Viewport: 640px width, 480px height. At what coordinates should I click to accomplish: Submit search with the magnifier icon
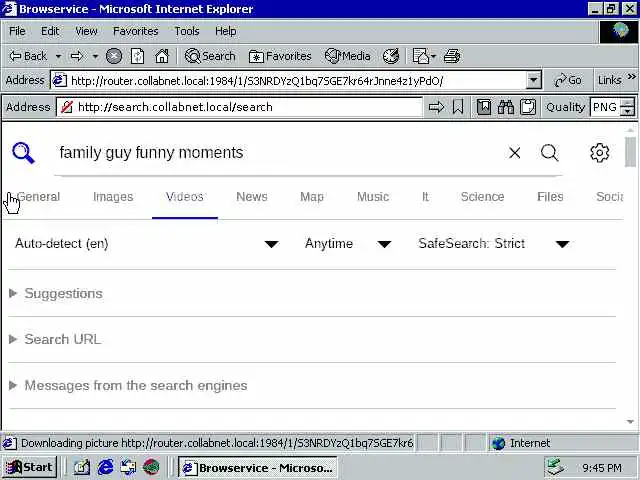pyautogui.click(x=549, y=153)
